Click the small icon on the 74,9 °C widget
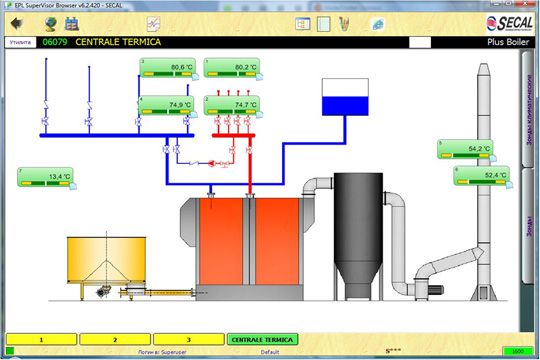 pyautogui.click(x=194, y=114)
